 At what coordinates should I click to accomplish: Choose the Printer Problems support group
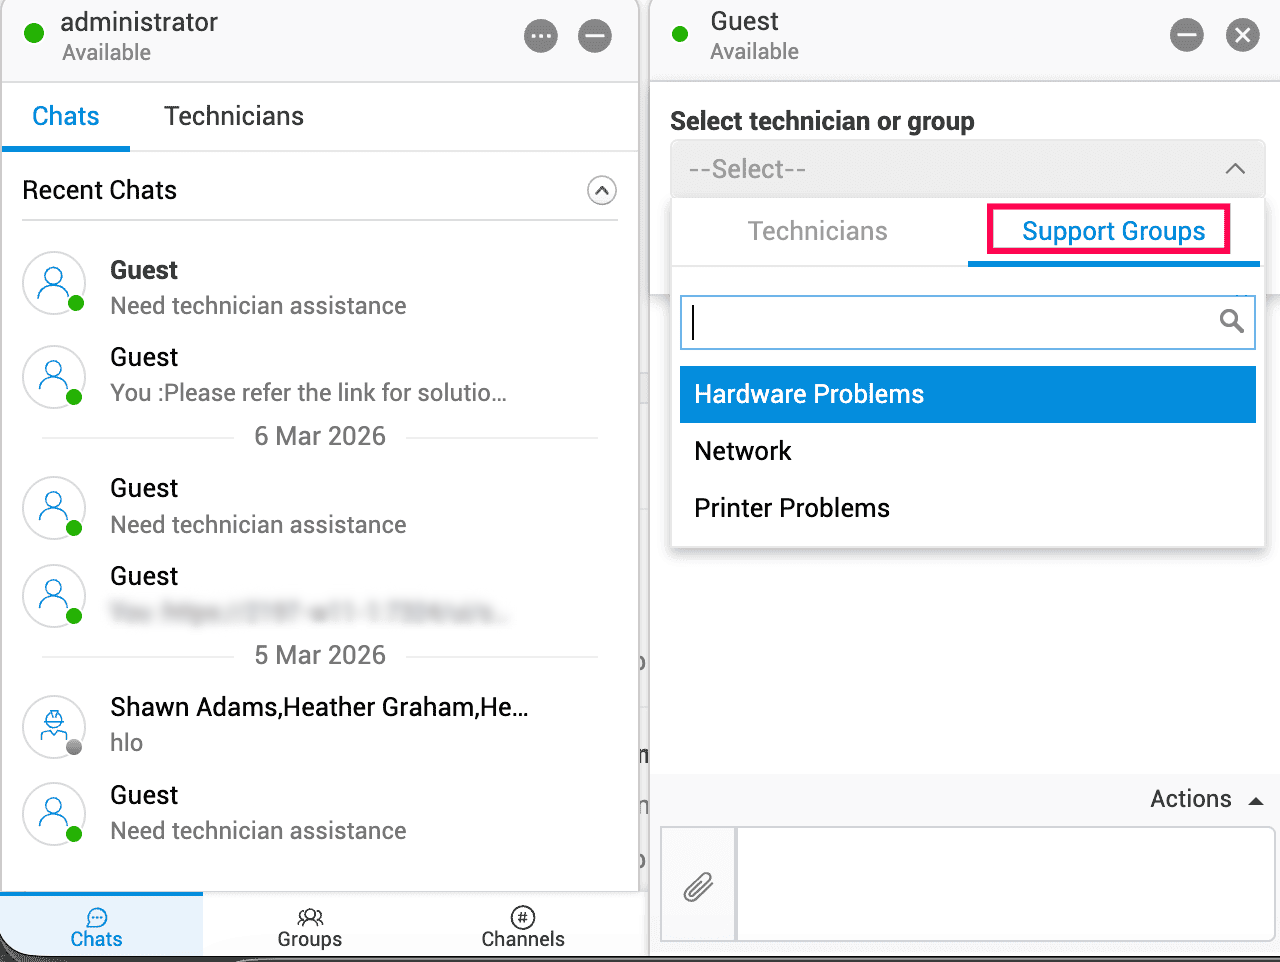967,508
